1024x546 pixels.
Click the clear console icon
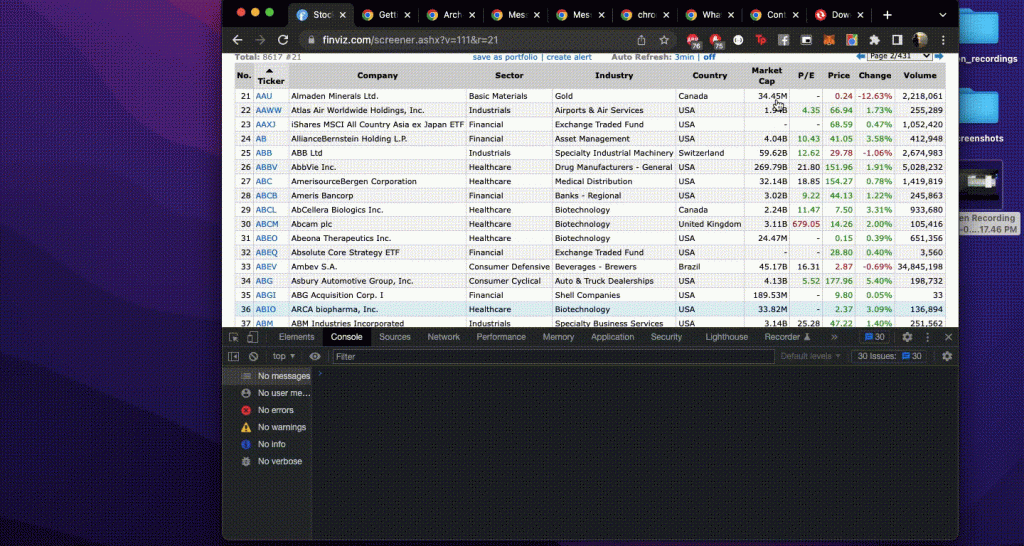click(x=253, y=356)
